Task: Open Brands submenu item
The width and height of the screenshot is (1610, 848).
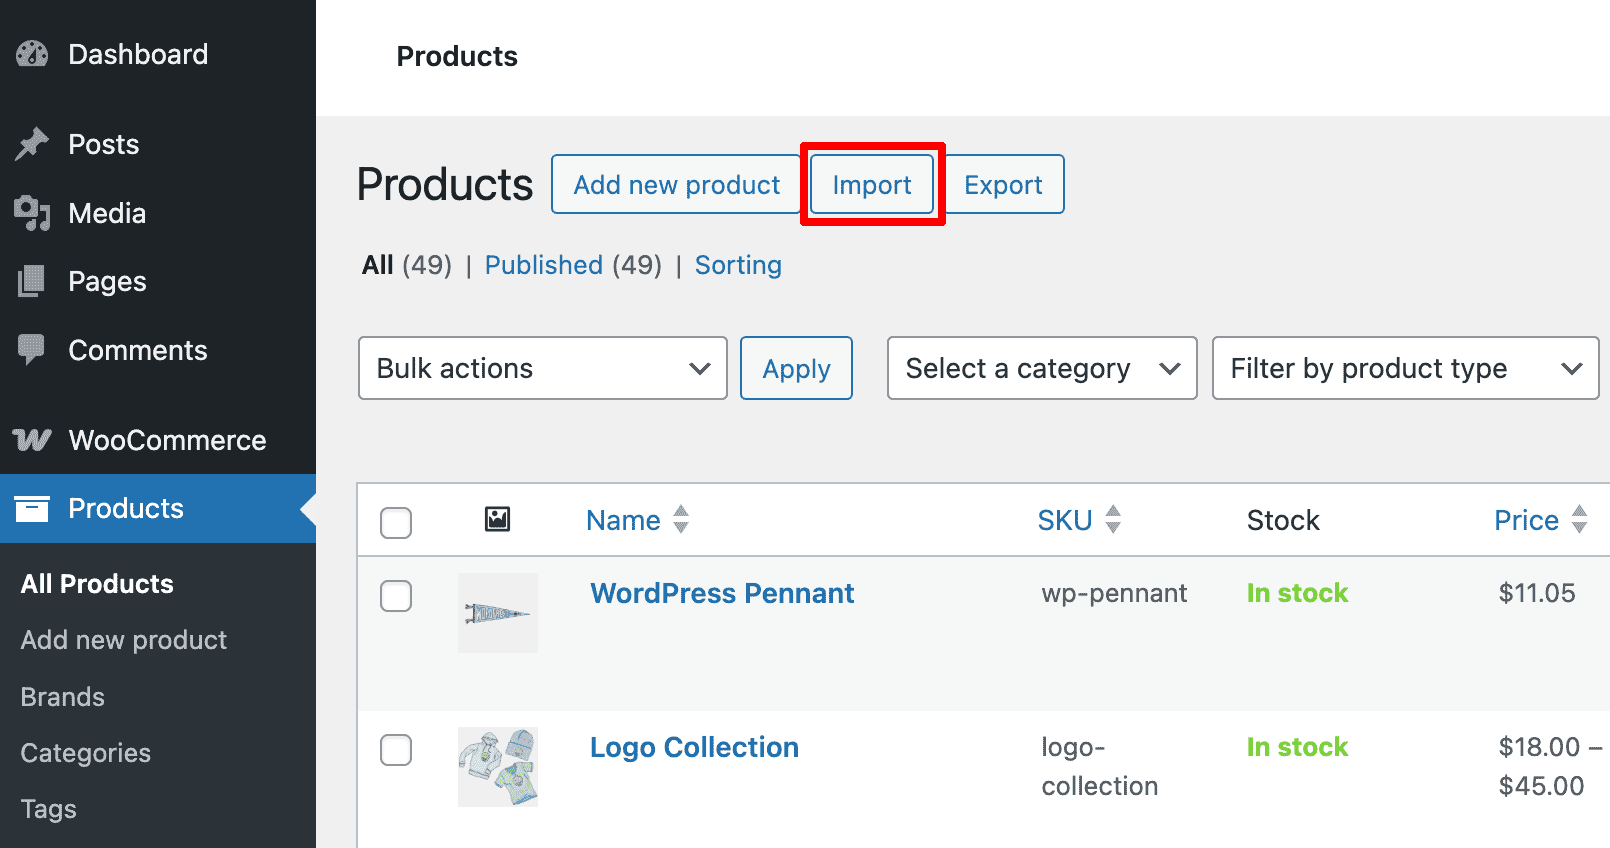Action: click(63, 697)
